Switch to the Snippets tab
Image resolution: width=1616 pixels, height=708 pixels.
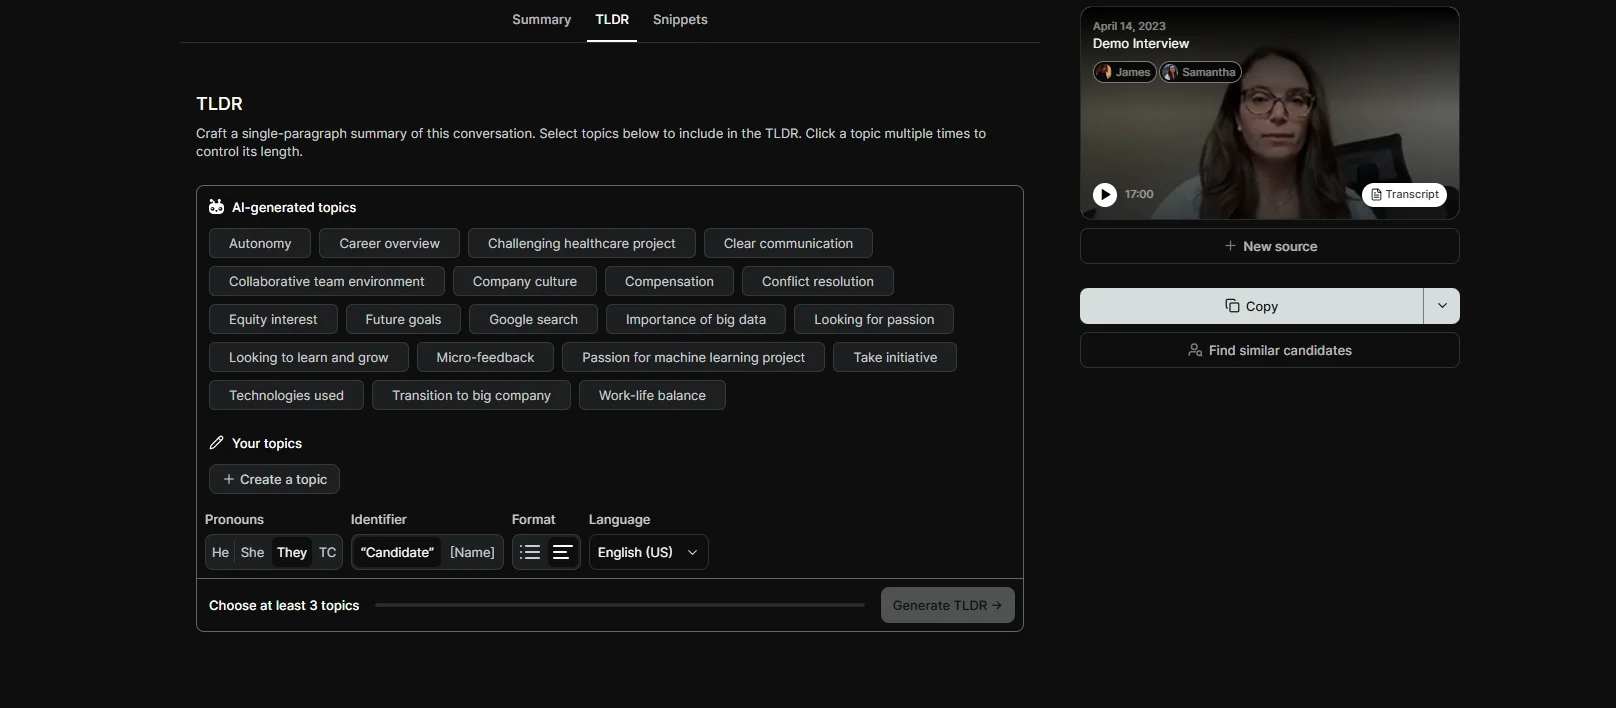pos(680,20)
